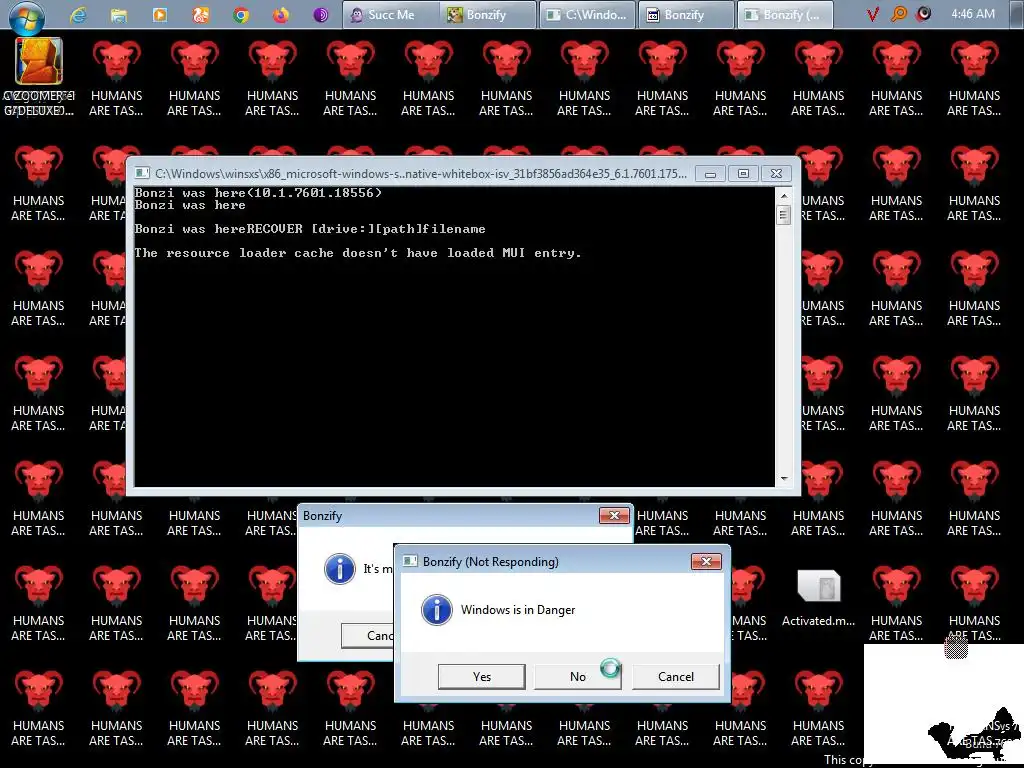Close the rear Bonzify dialog
Viewport: 1024px width, 768px height.
pyautogui.click(x=615, y=516)
